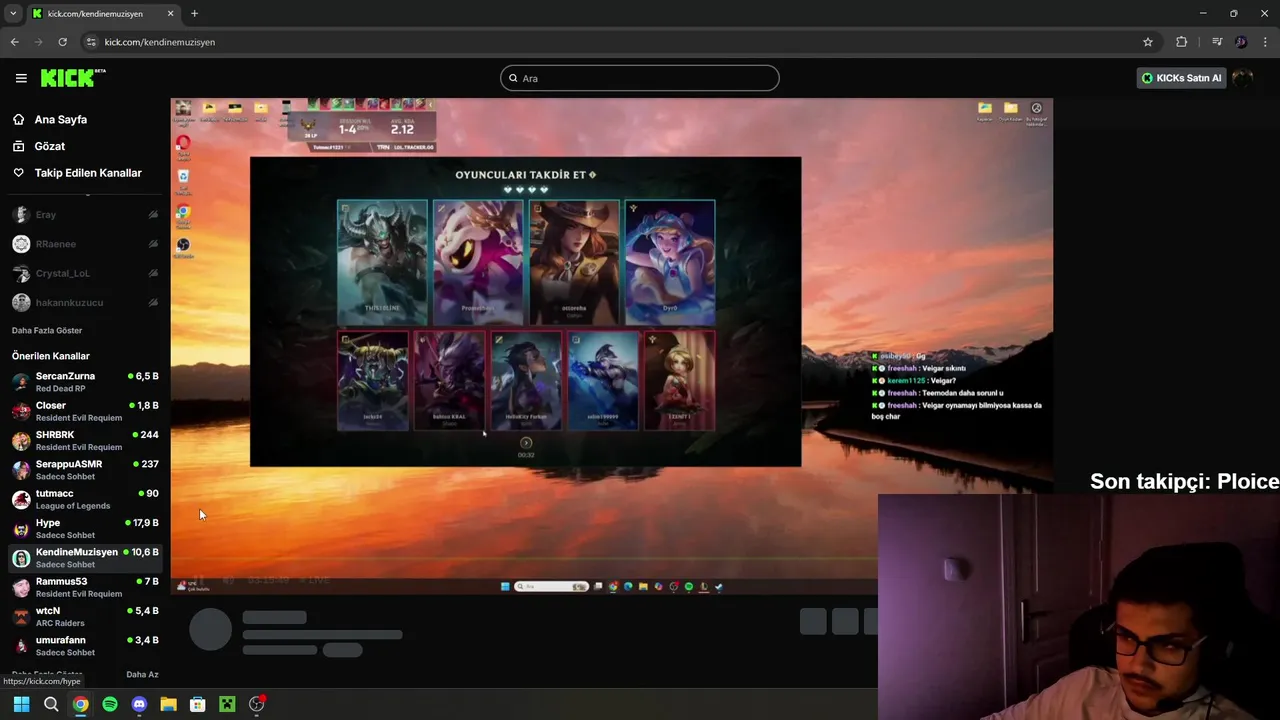Open Microsoft Store from the taskbar
The width and height of the screenshot is (1280, 720).
coord(198,704)
